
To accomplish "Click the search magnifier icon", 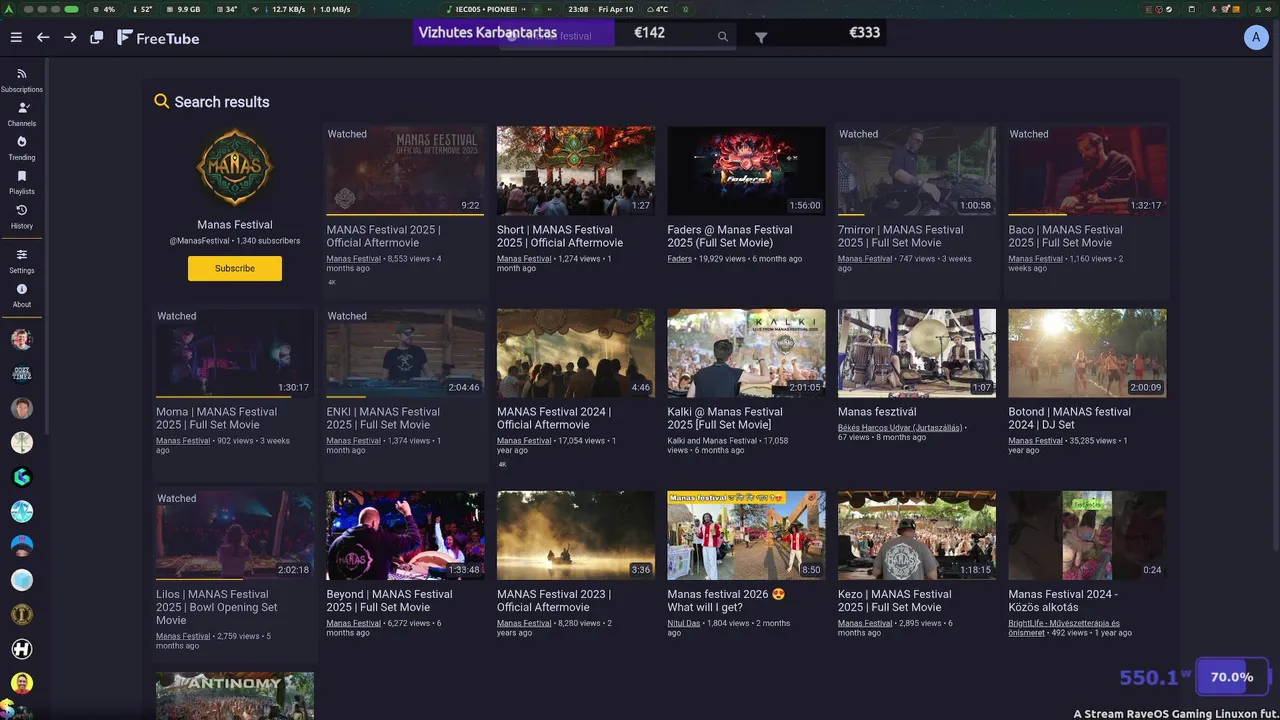I will click(723, 36).
